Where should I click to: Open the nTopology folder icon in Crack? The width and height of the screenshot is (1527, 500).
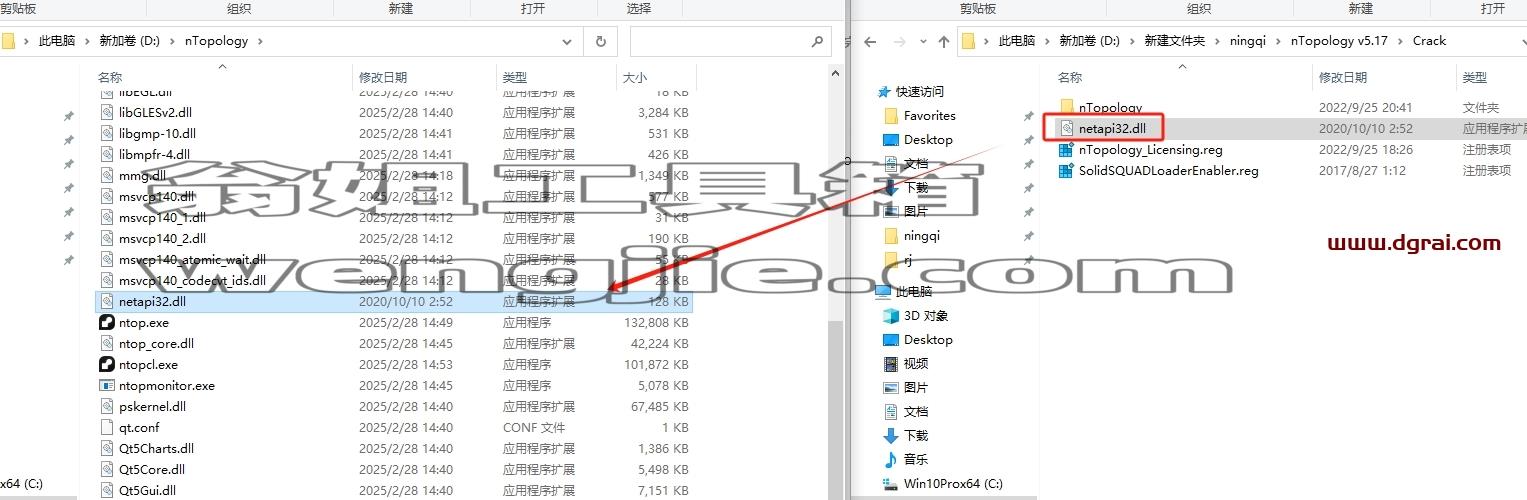pyautogui.click(x=1067, y=107)
